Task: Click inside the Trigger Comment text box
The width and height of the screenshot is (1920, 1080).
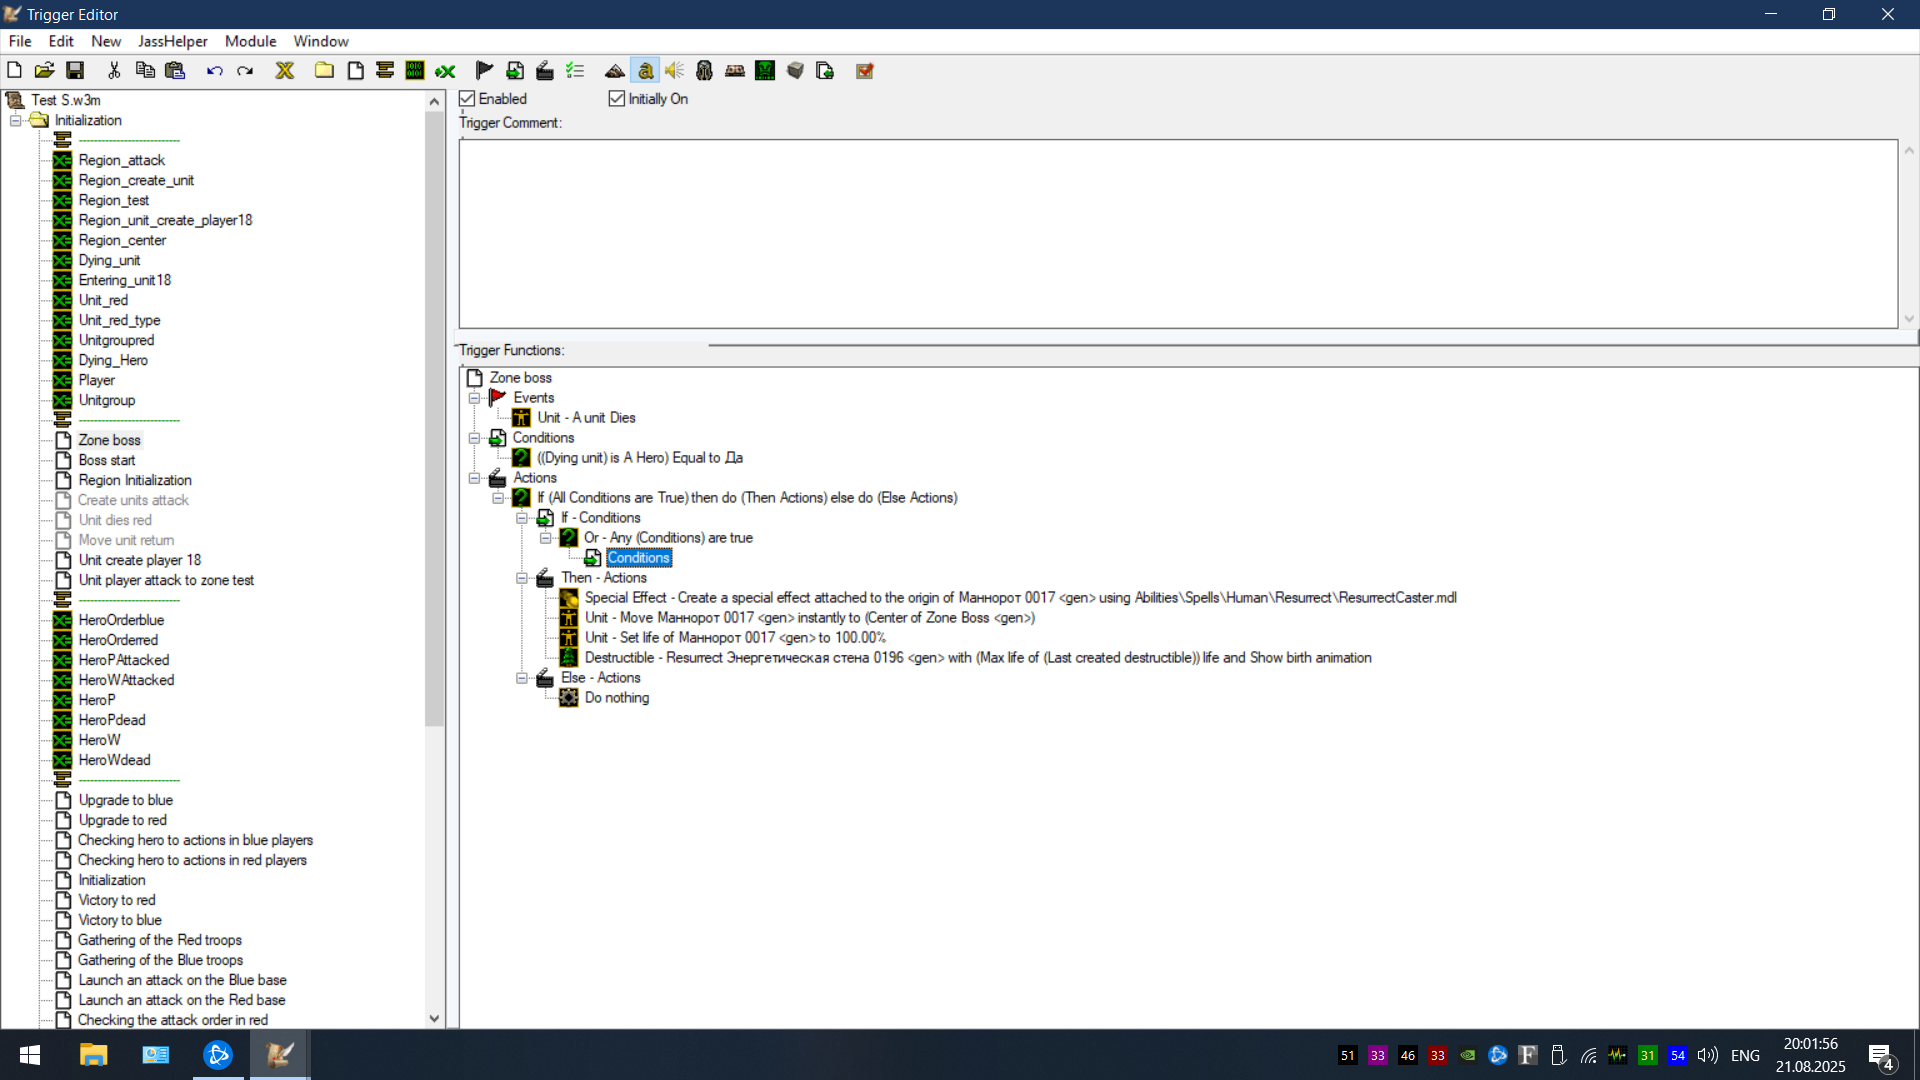Action: click(1177, 233)
